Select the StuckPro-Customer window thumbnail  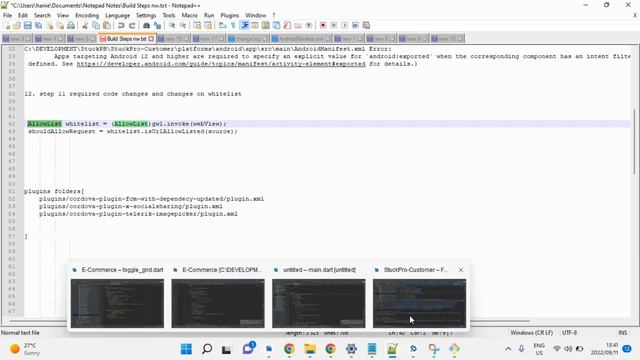click(x=419, y=303)
